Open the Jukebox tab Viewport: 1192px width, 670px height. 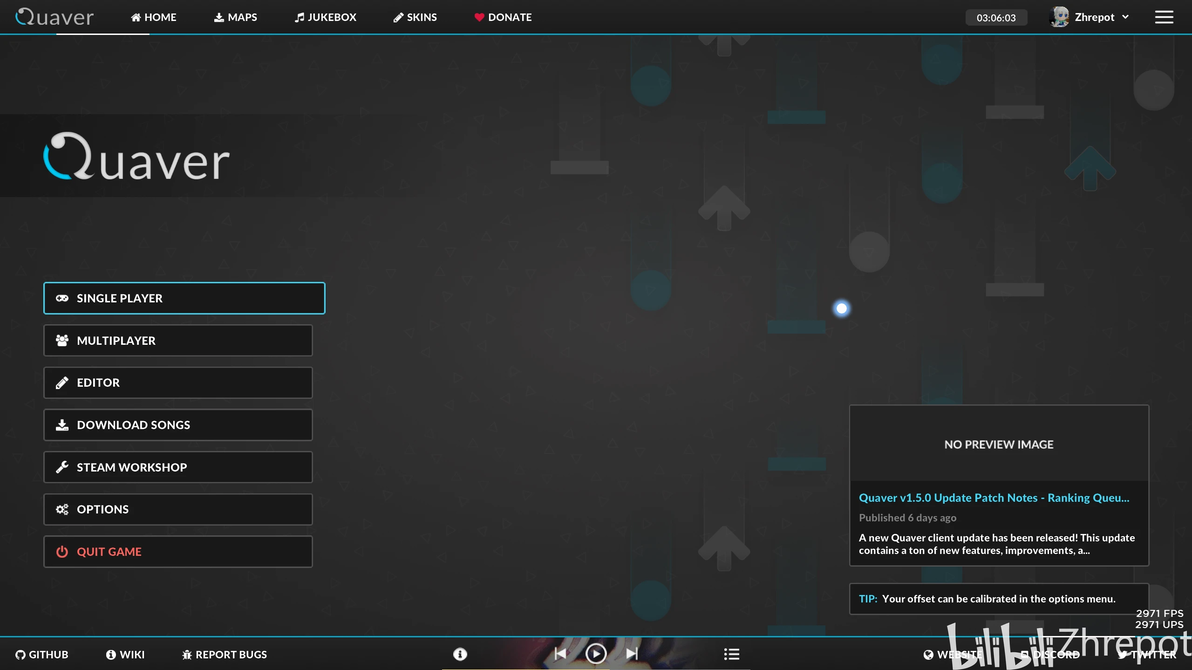pyautogui.click(x=325, y=17)
